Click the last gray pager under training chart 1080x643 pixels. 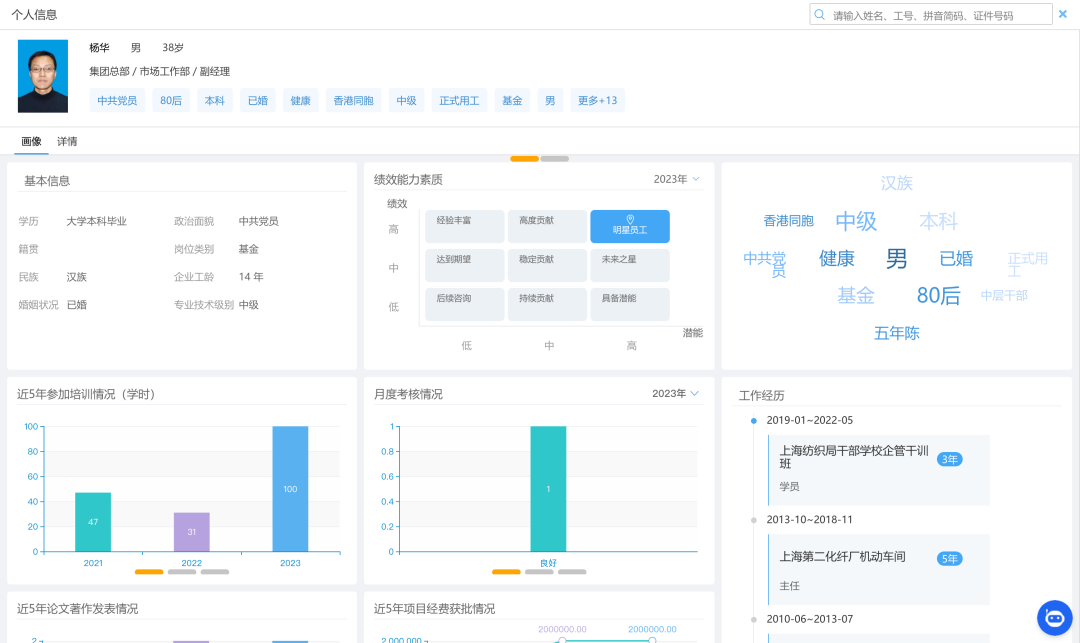[215, 571]
